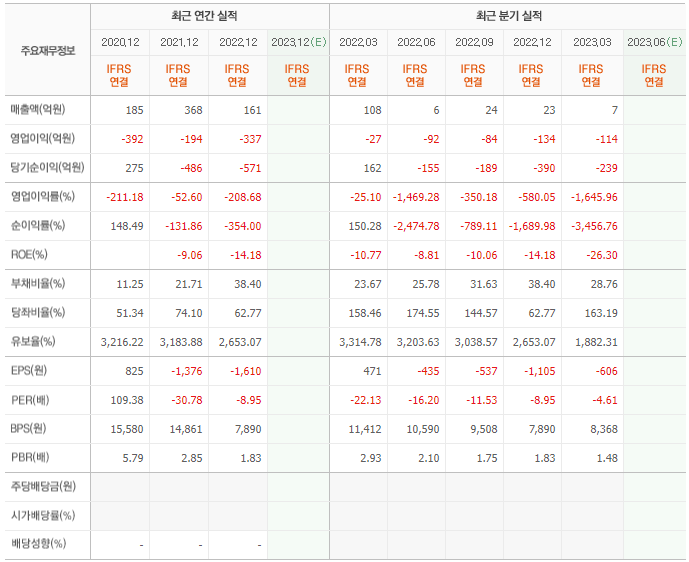
Task: Select the BPS(원) row label
Action: click(29, 428)
